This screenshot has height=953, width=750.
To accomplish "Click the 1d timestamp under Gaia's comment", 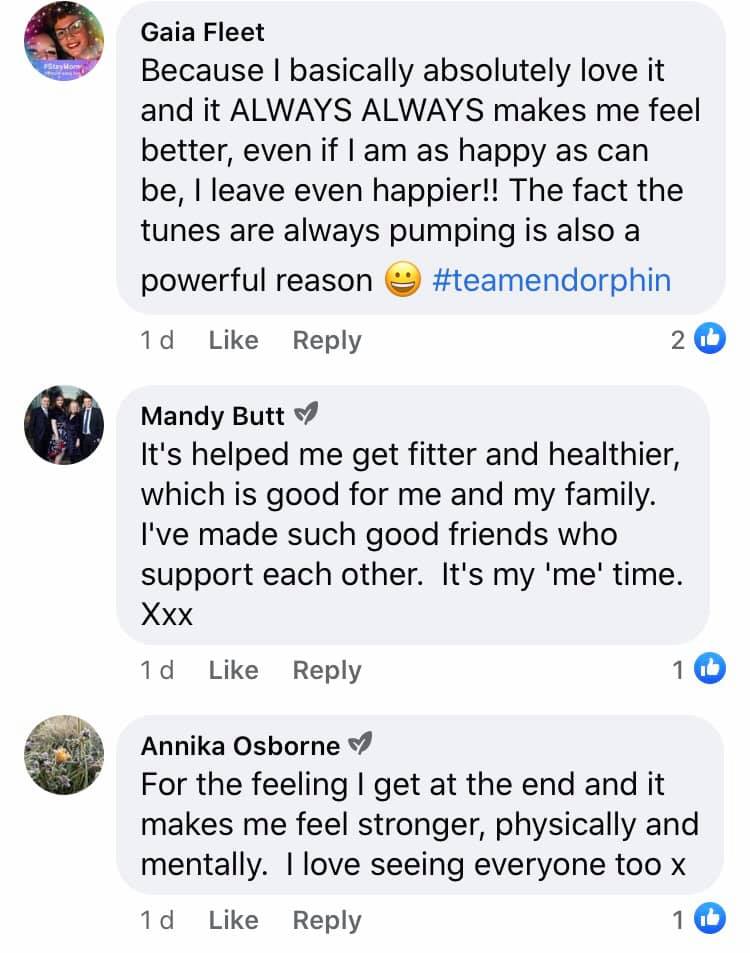I will tap(157, 340).
